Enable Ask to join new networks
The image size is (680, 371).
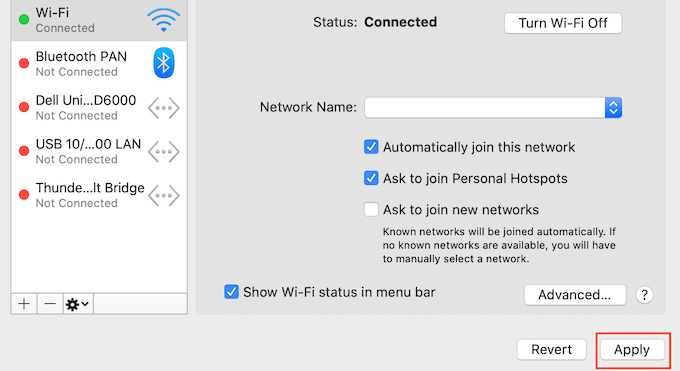371,210
